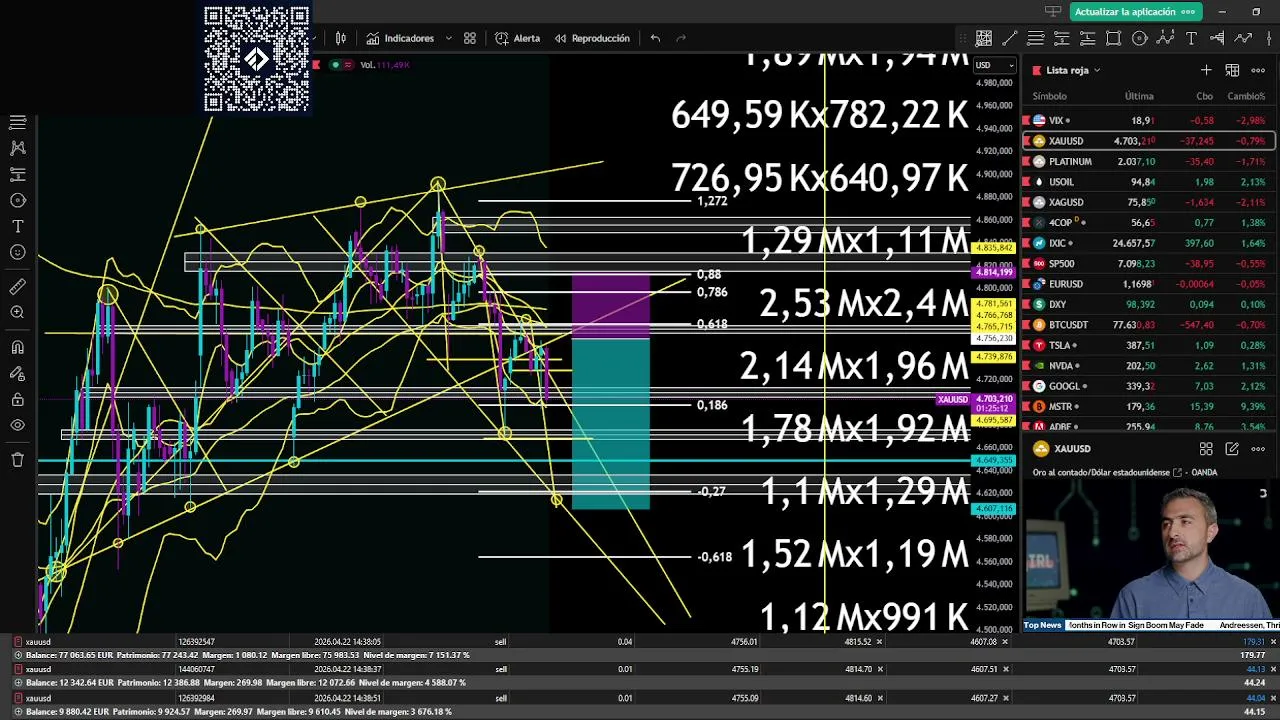Toggle lock all drawings padlock icon
Viewport: 1280px width, 720px height.
(x=17, y=399)
